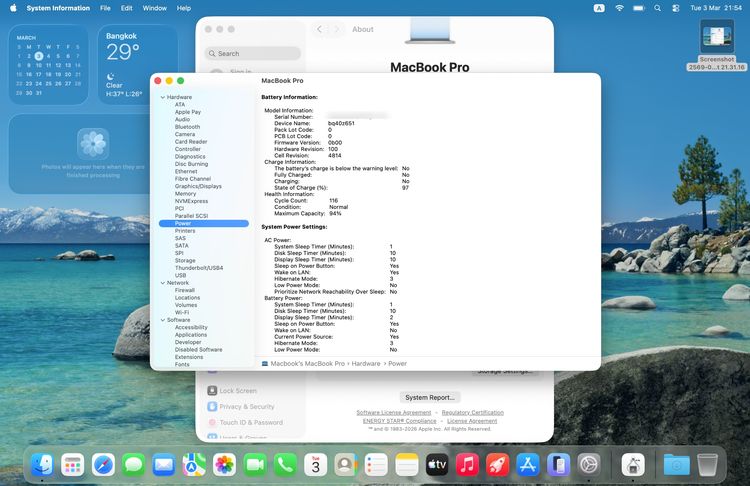Open the Phone app in Dock
The width and height of the screenshot is (750, 486).
(285, 464)
